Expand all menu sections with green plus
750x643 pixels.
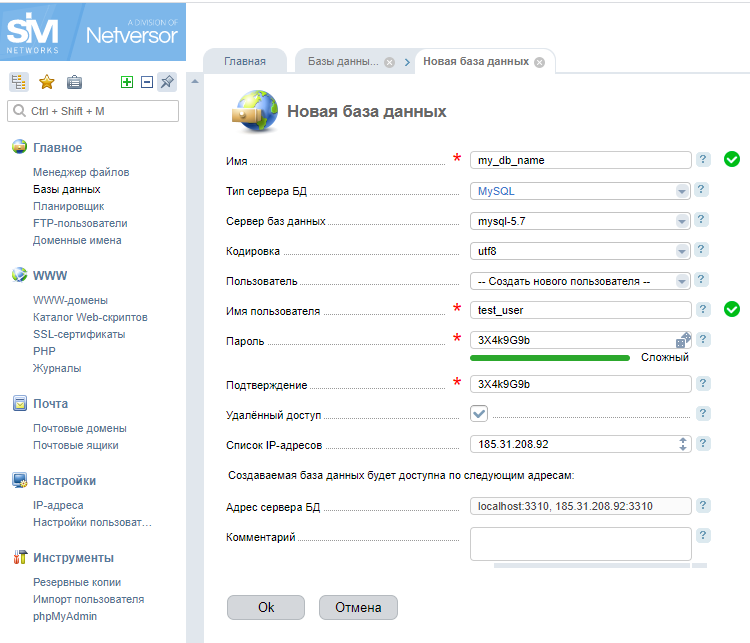pyautogui.click(x=127, y=82)
